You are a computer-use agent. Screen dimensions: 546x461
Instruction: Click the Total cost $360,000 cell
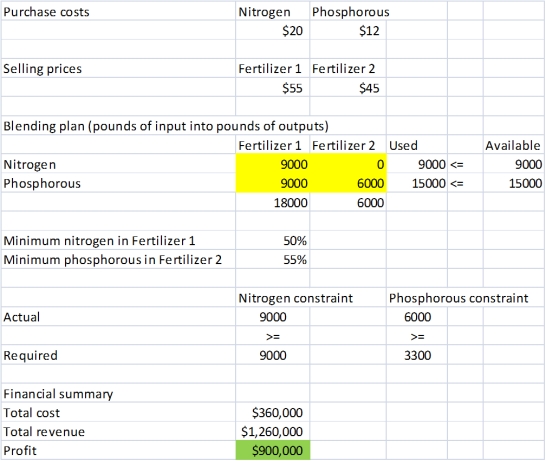272,412
